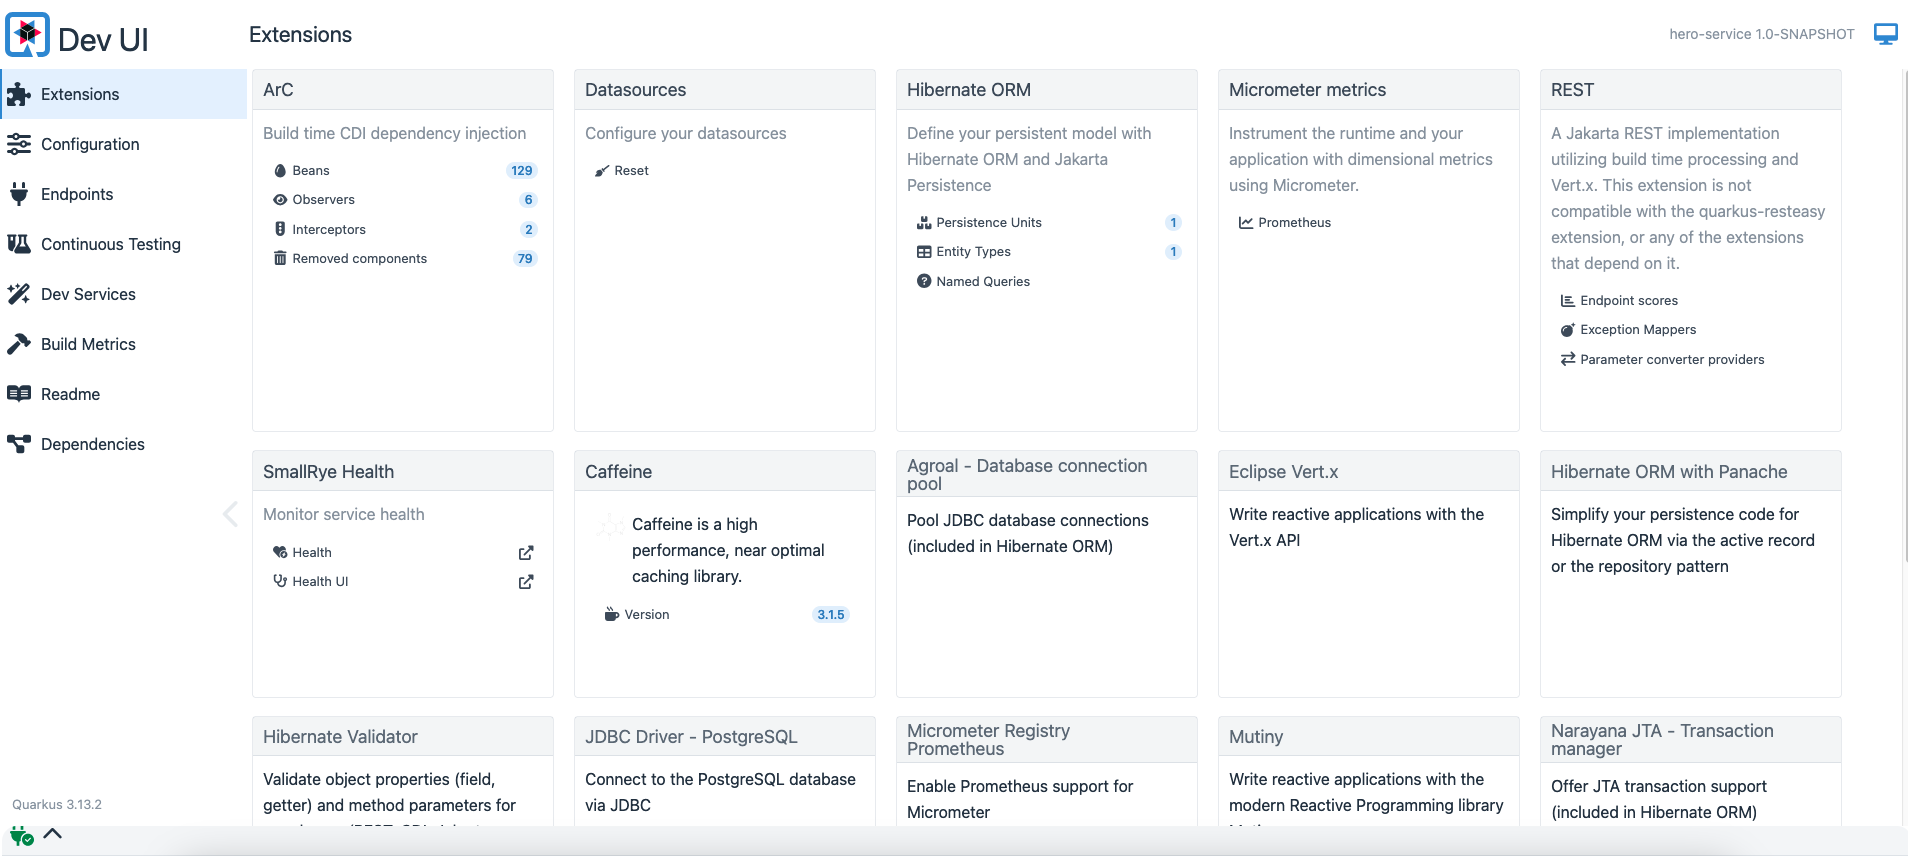
Task: Click the Dev Services magic wand icon
Action: click(19, 294)
